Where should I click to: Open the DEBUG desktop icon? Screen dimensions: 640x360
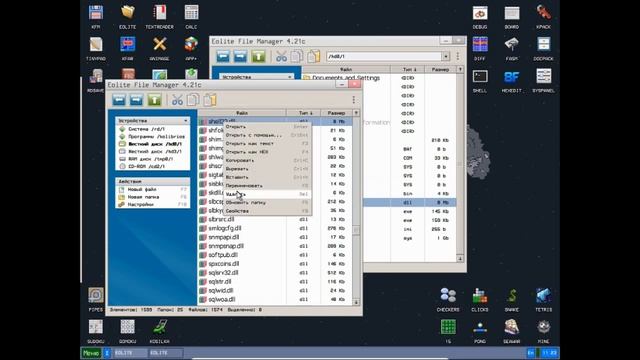480,16
